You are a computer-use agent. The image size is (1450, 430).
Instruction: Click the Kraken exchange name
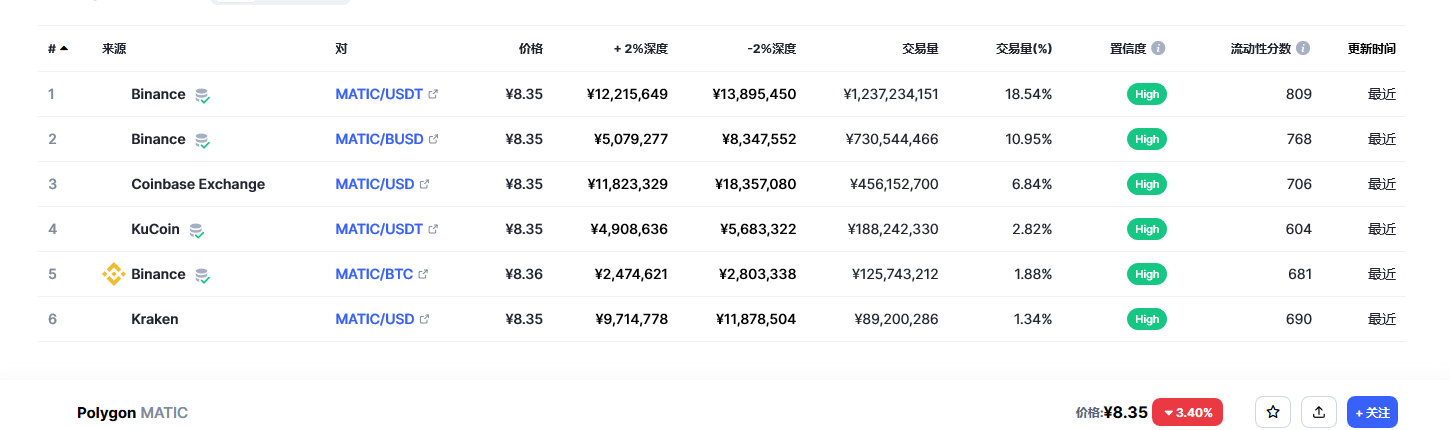click(x=155, y=319)
